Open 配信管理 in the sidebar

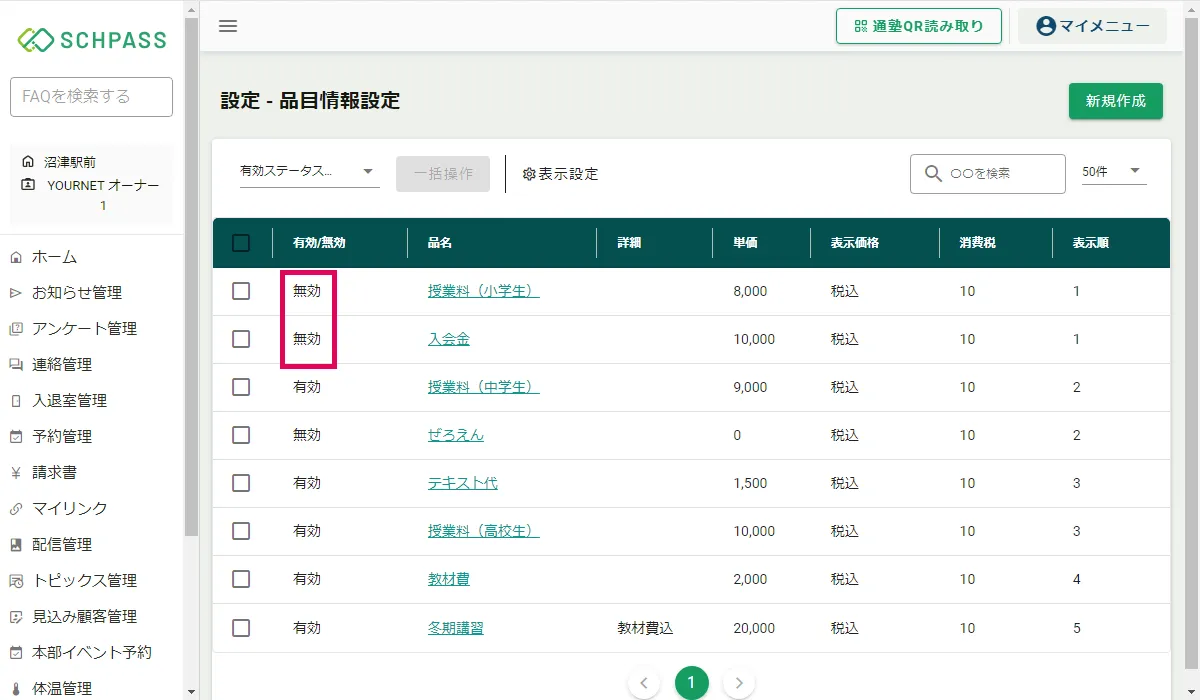[62, 545]
